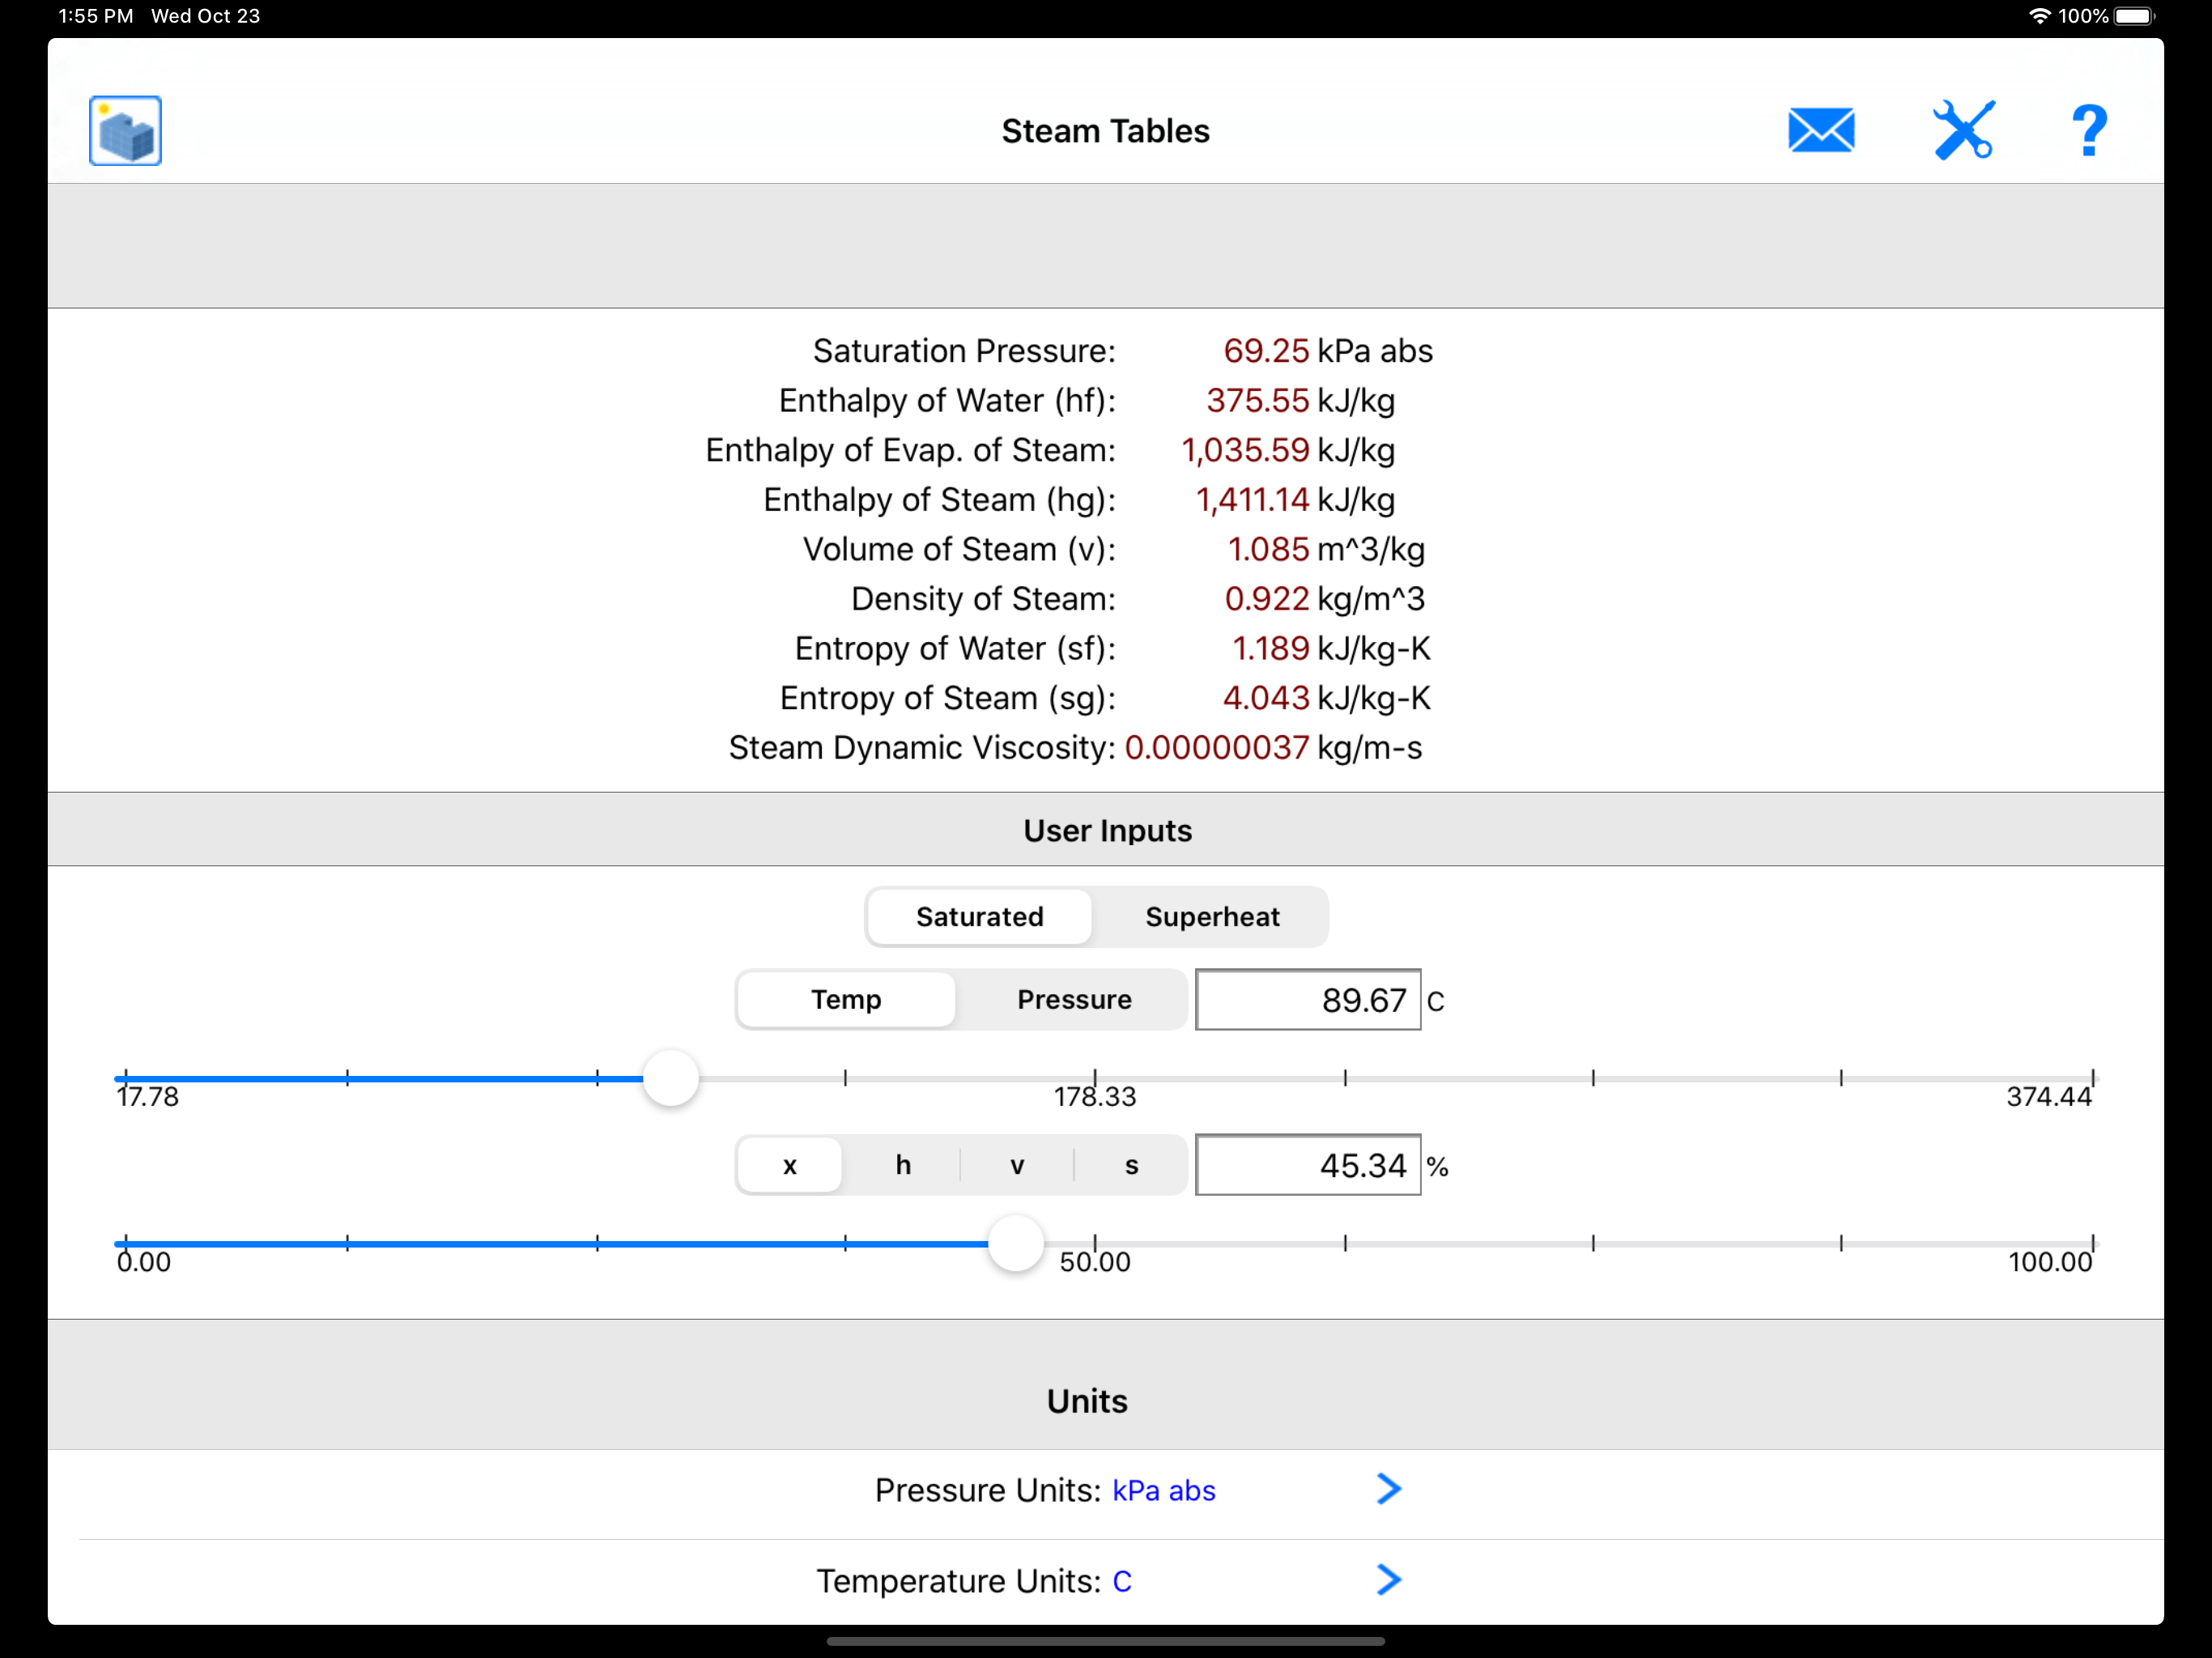2212x1658 pixels.
Task: Expand Temperature Units chevron
Action: click(1389, 1580)
